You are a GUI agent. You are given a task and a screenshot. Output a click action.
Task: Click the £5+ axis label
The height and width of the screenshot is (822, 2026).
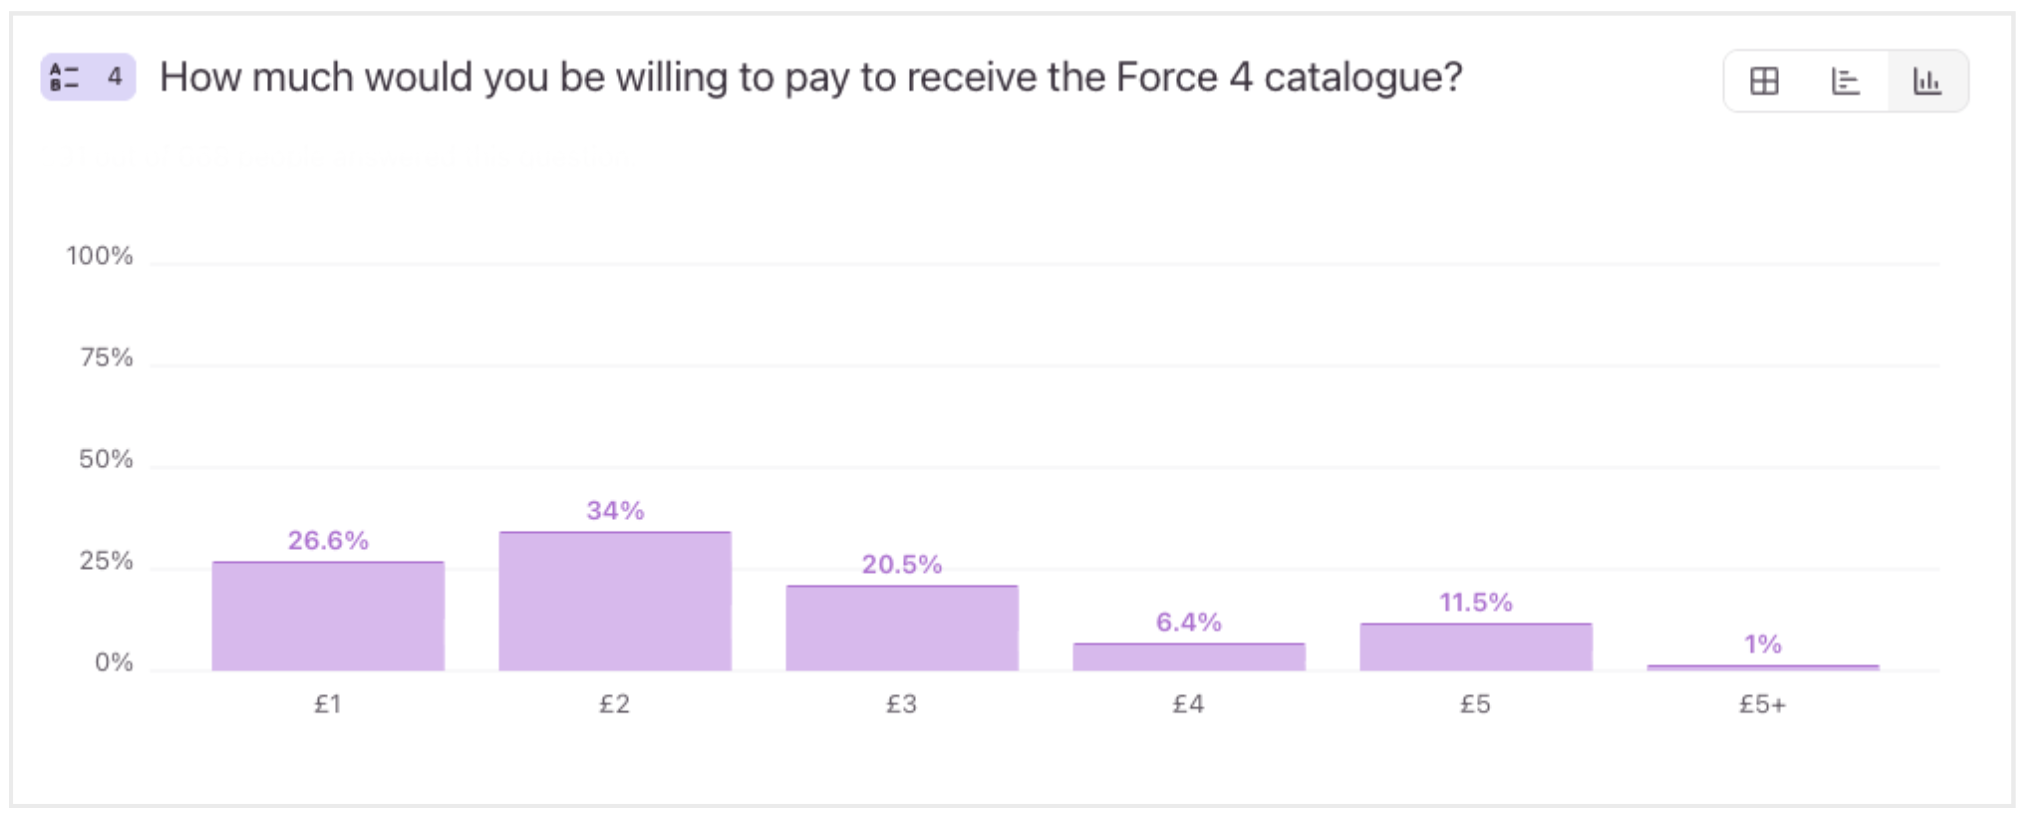pos(1764,705)
